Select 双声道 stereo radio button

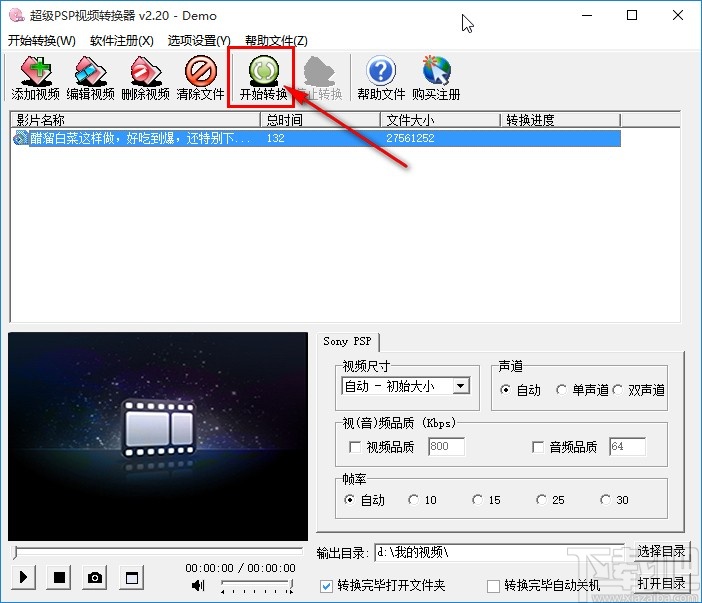617,390
